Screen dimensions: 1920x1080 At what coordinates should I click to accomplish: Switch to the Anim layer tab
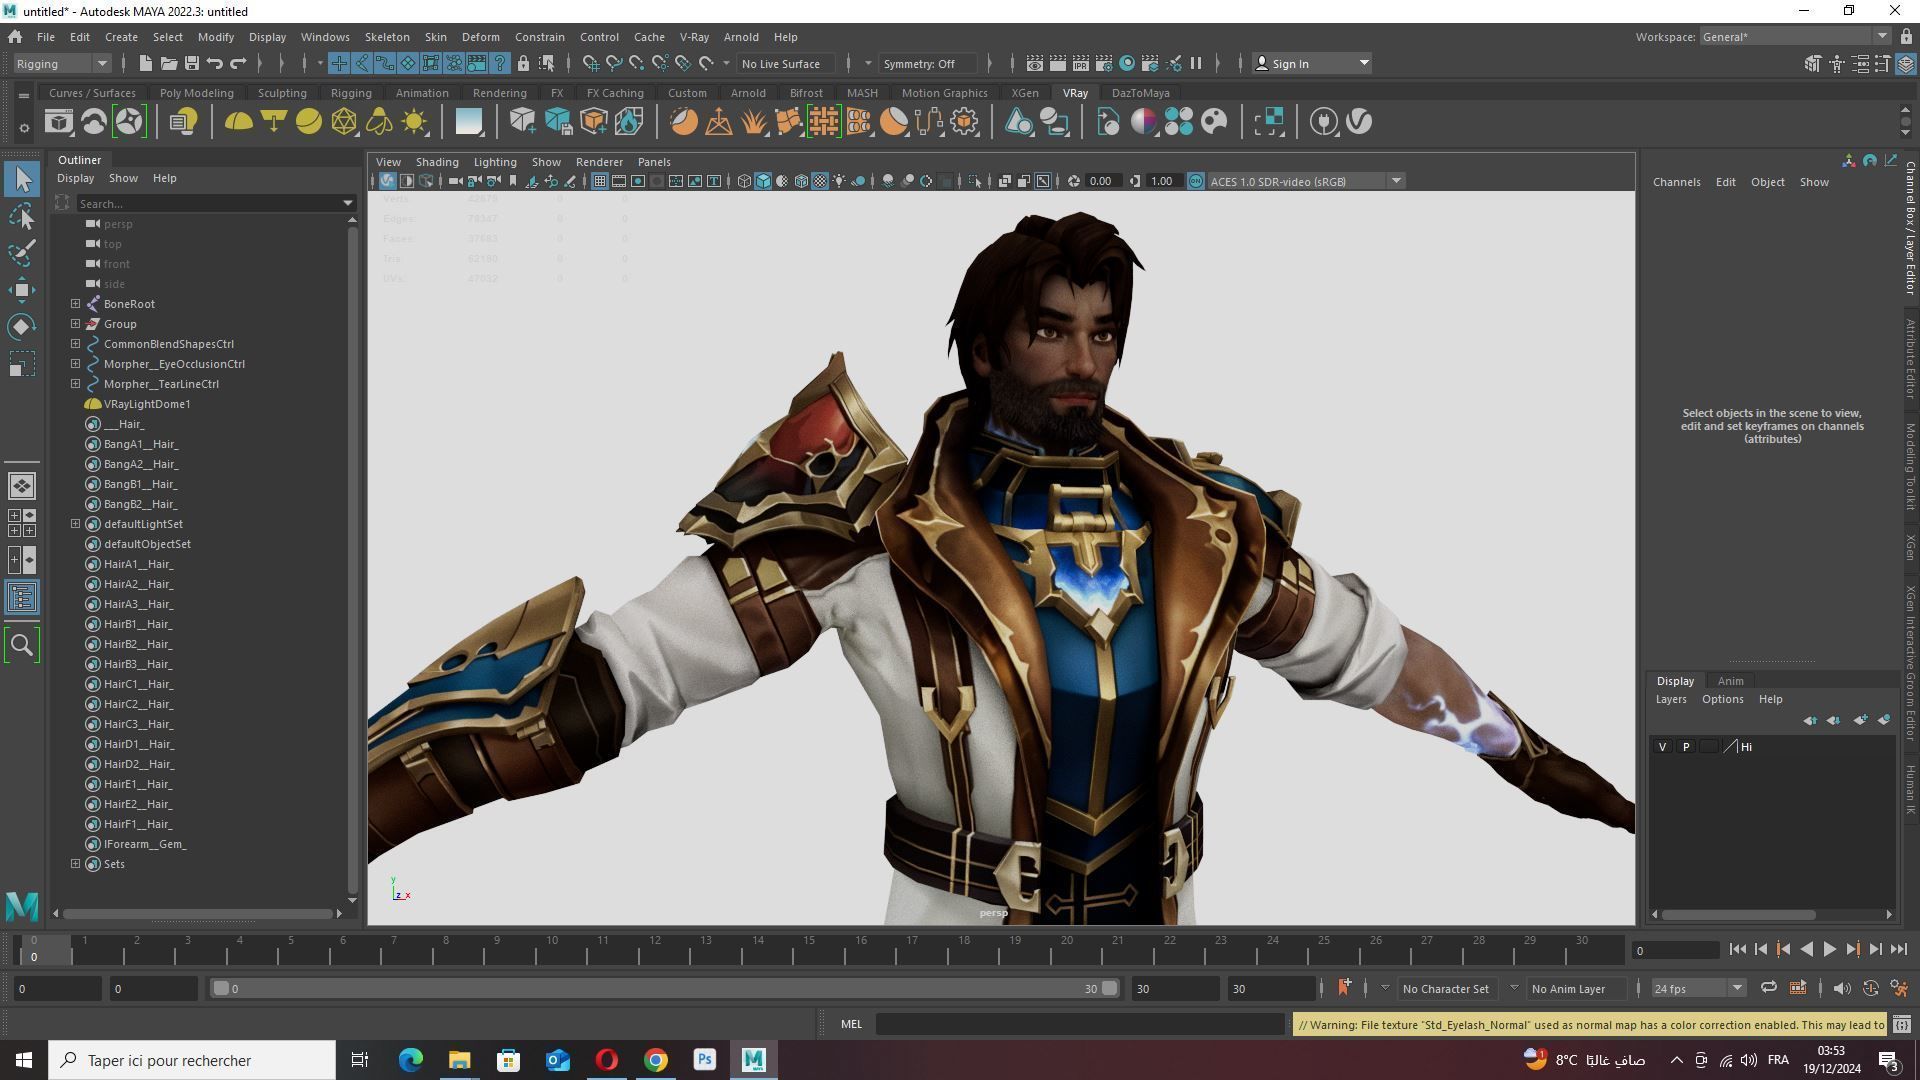pyautogui.click(x=1730, y=681)
